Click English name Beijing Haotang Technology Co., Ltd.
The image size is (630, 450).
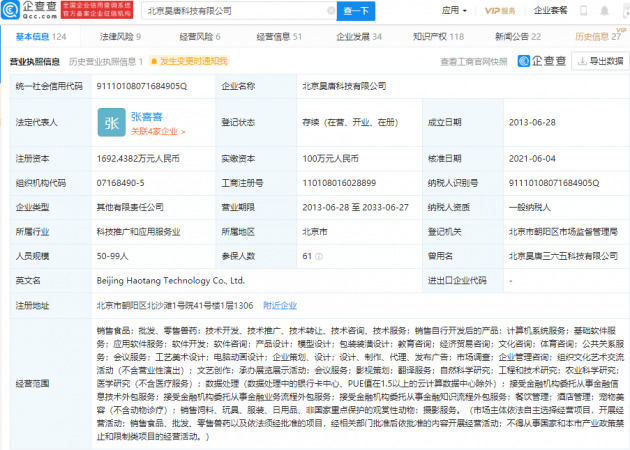pos(170,280)
